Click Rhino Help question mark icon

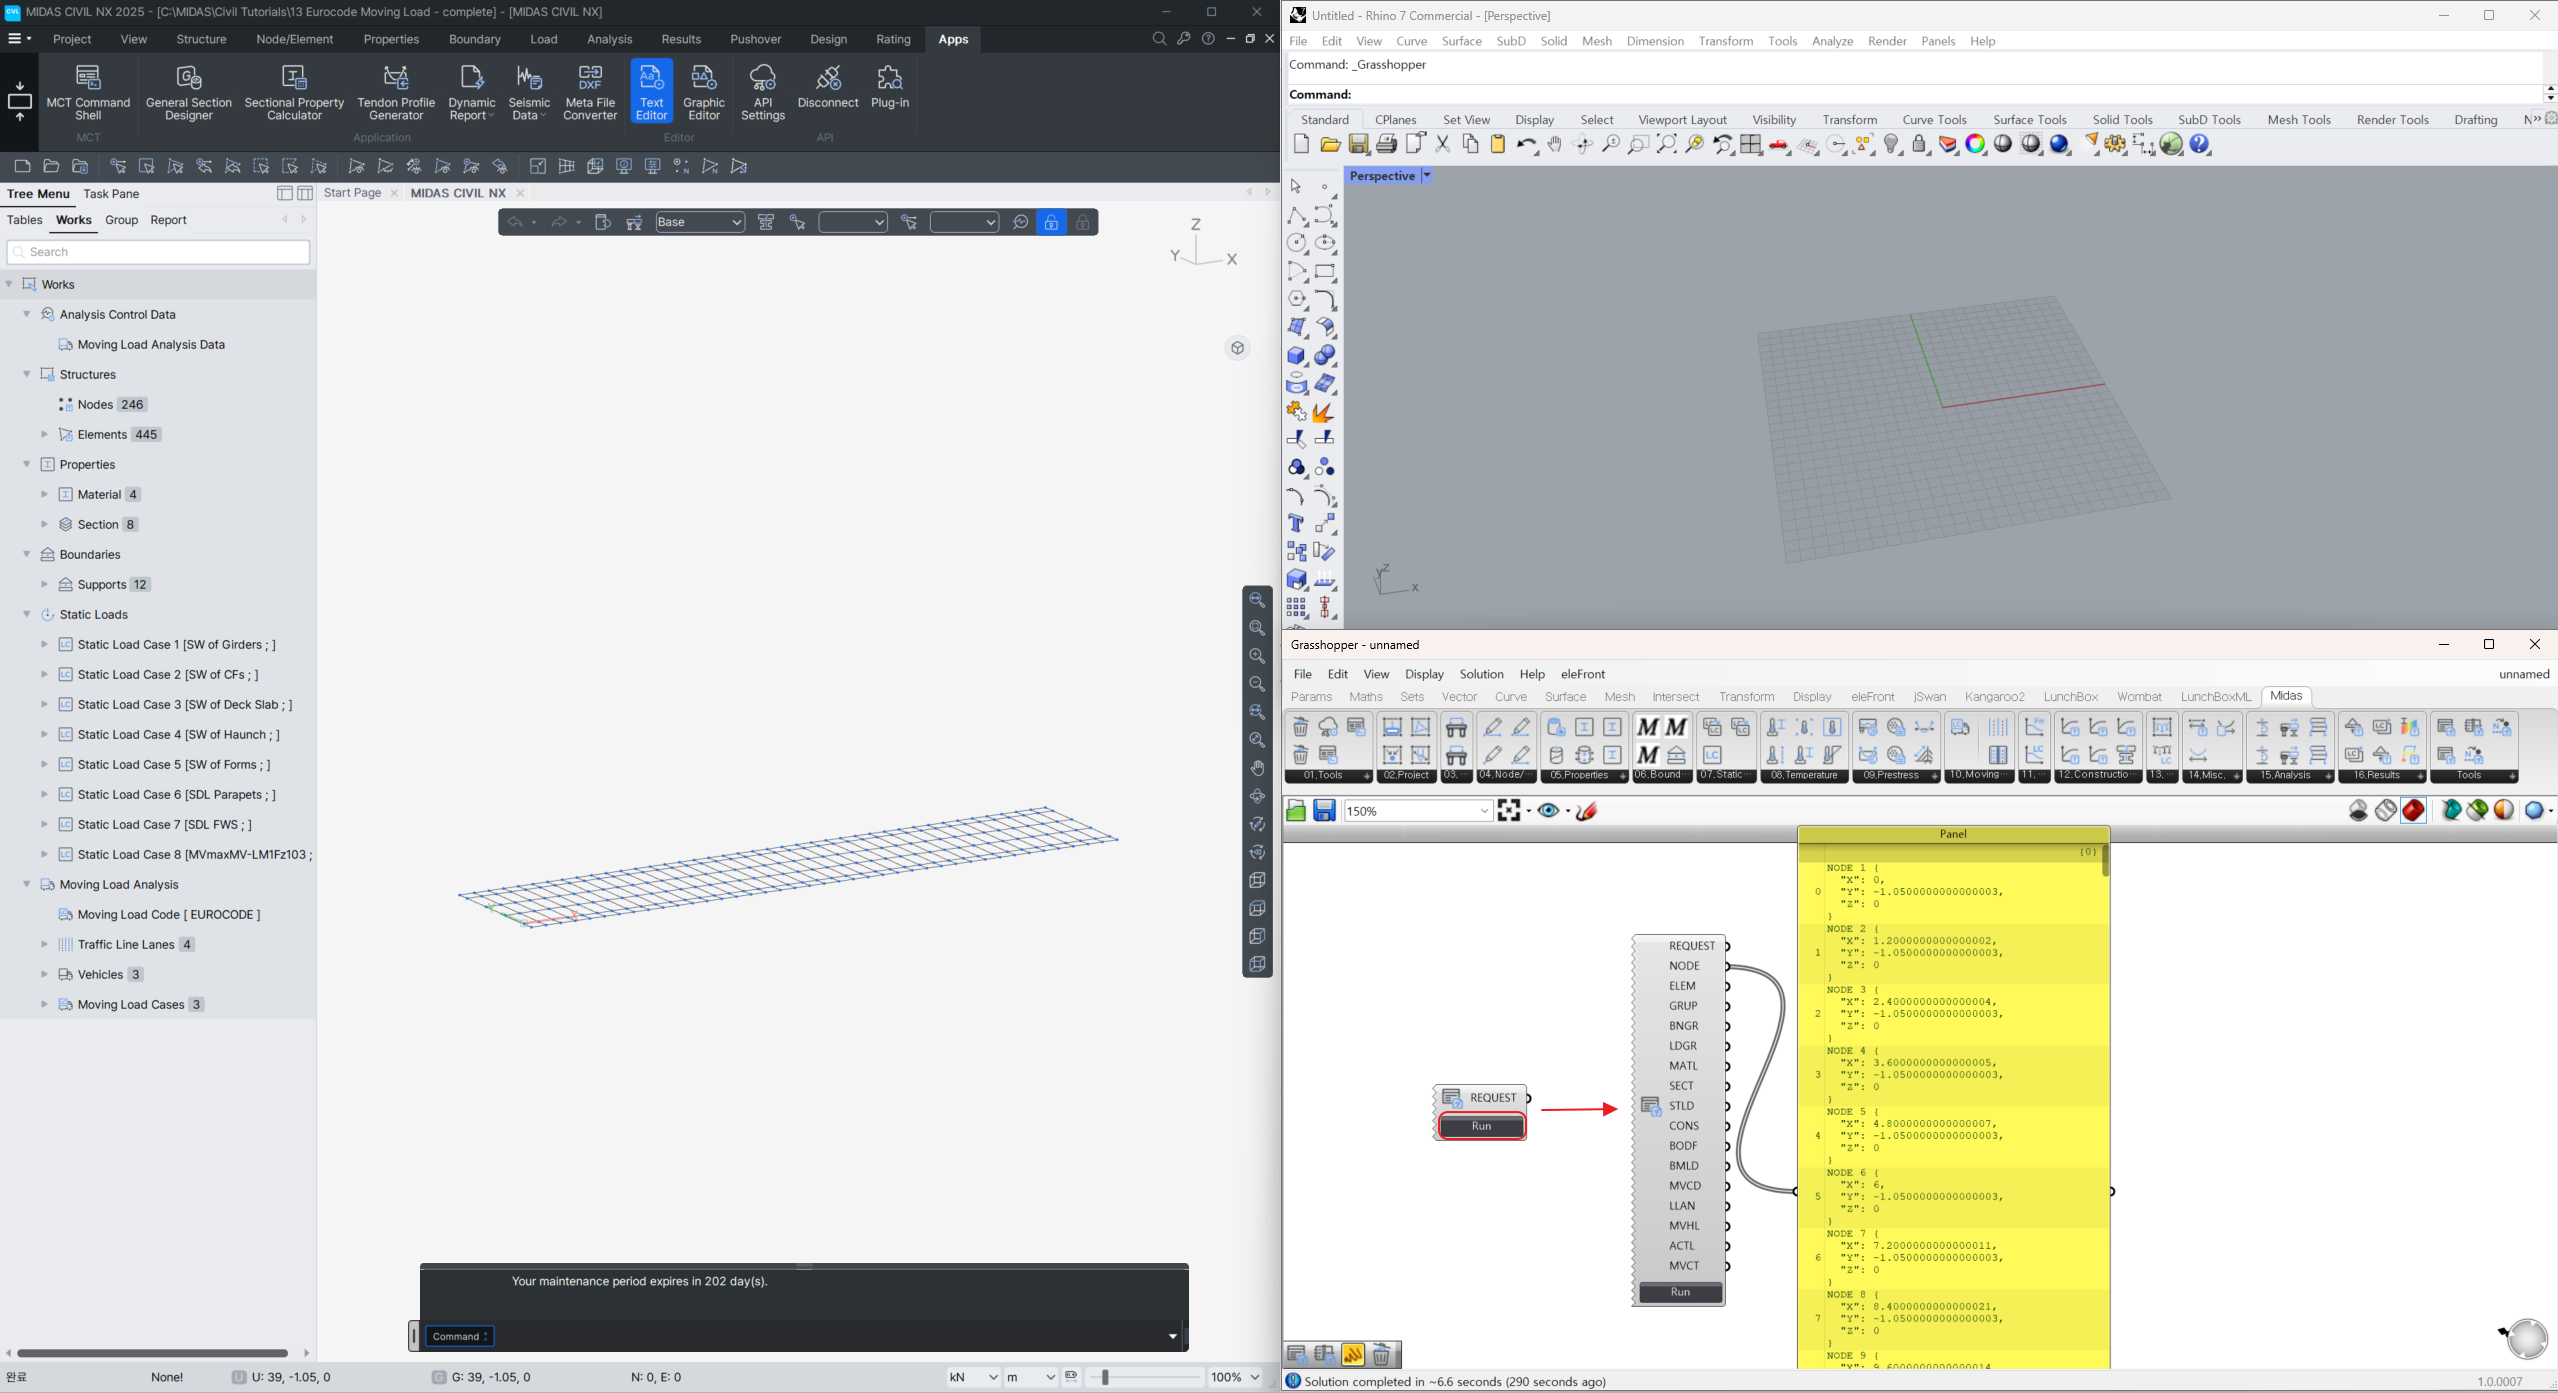coord(2200,145)
